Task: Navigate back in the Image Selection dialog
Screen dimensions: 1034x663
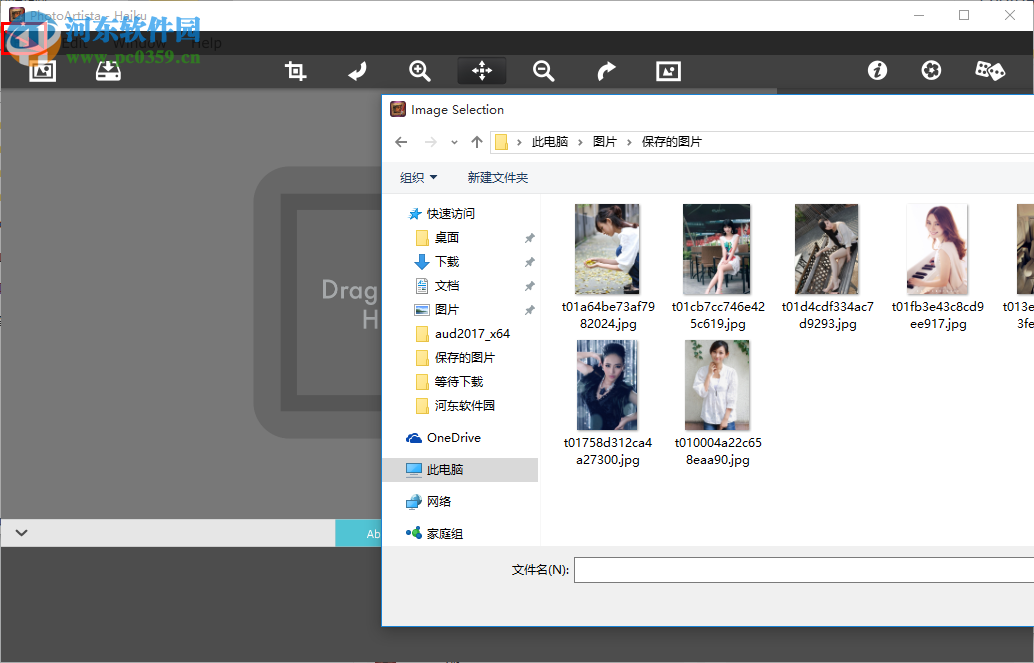Action: click(401, 142)
